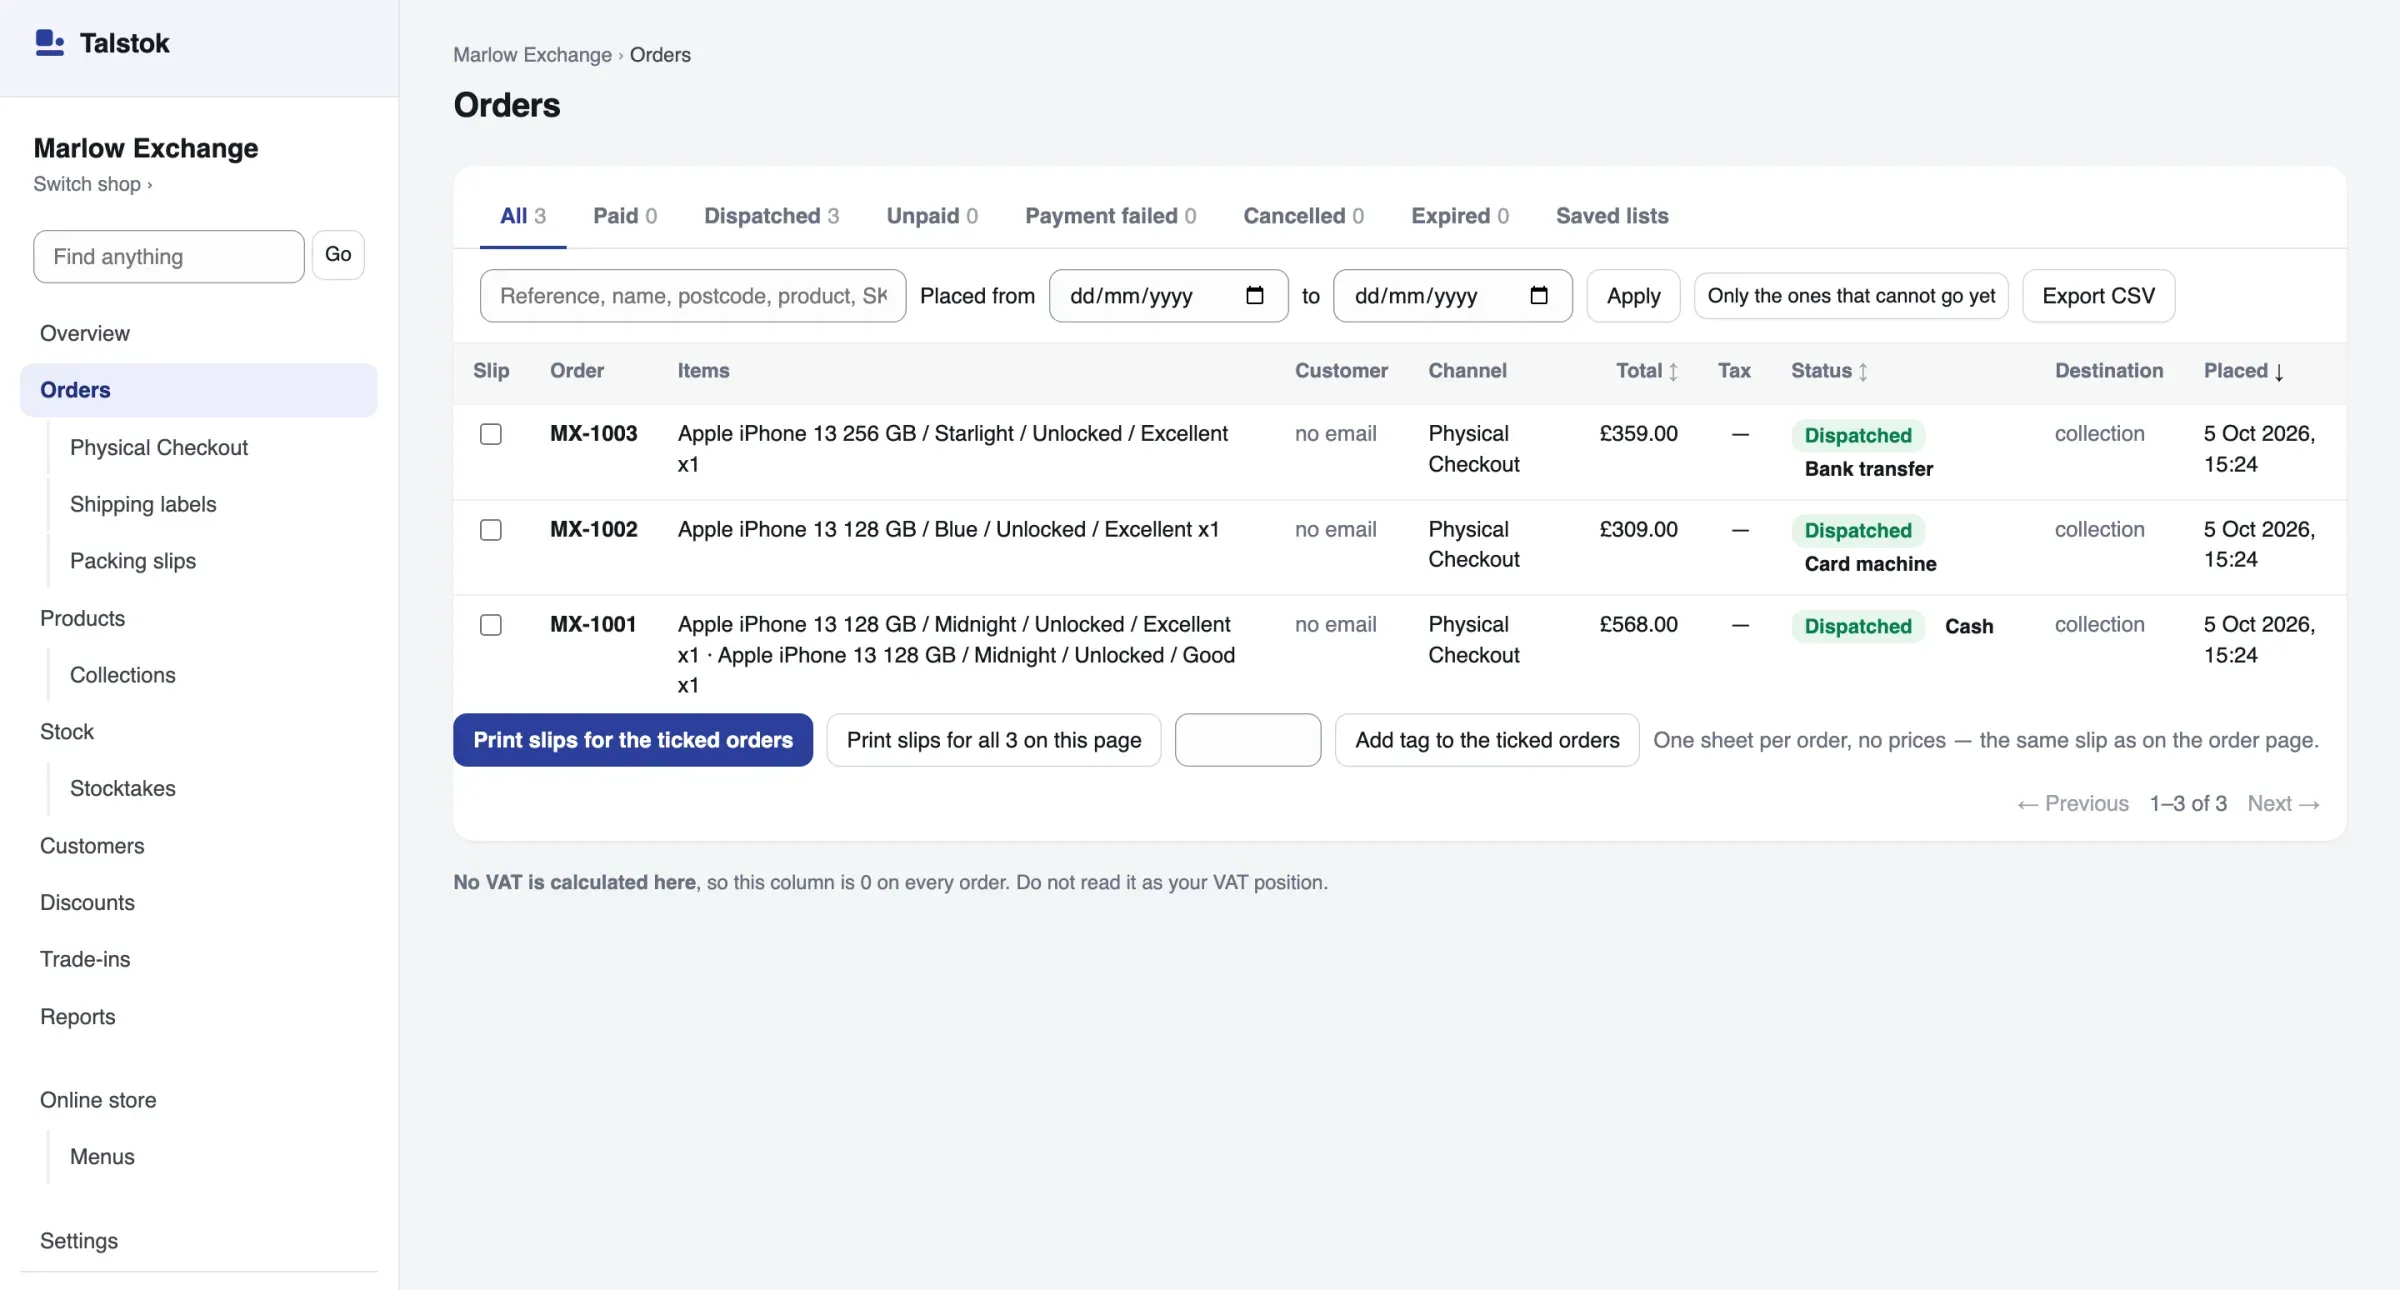Sort by Placed column arrow

click(x=2279, y=372)
